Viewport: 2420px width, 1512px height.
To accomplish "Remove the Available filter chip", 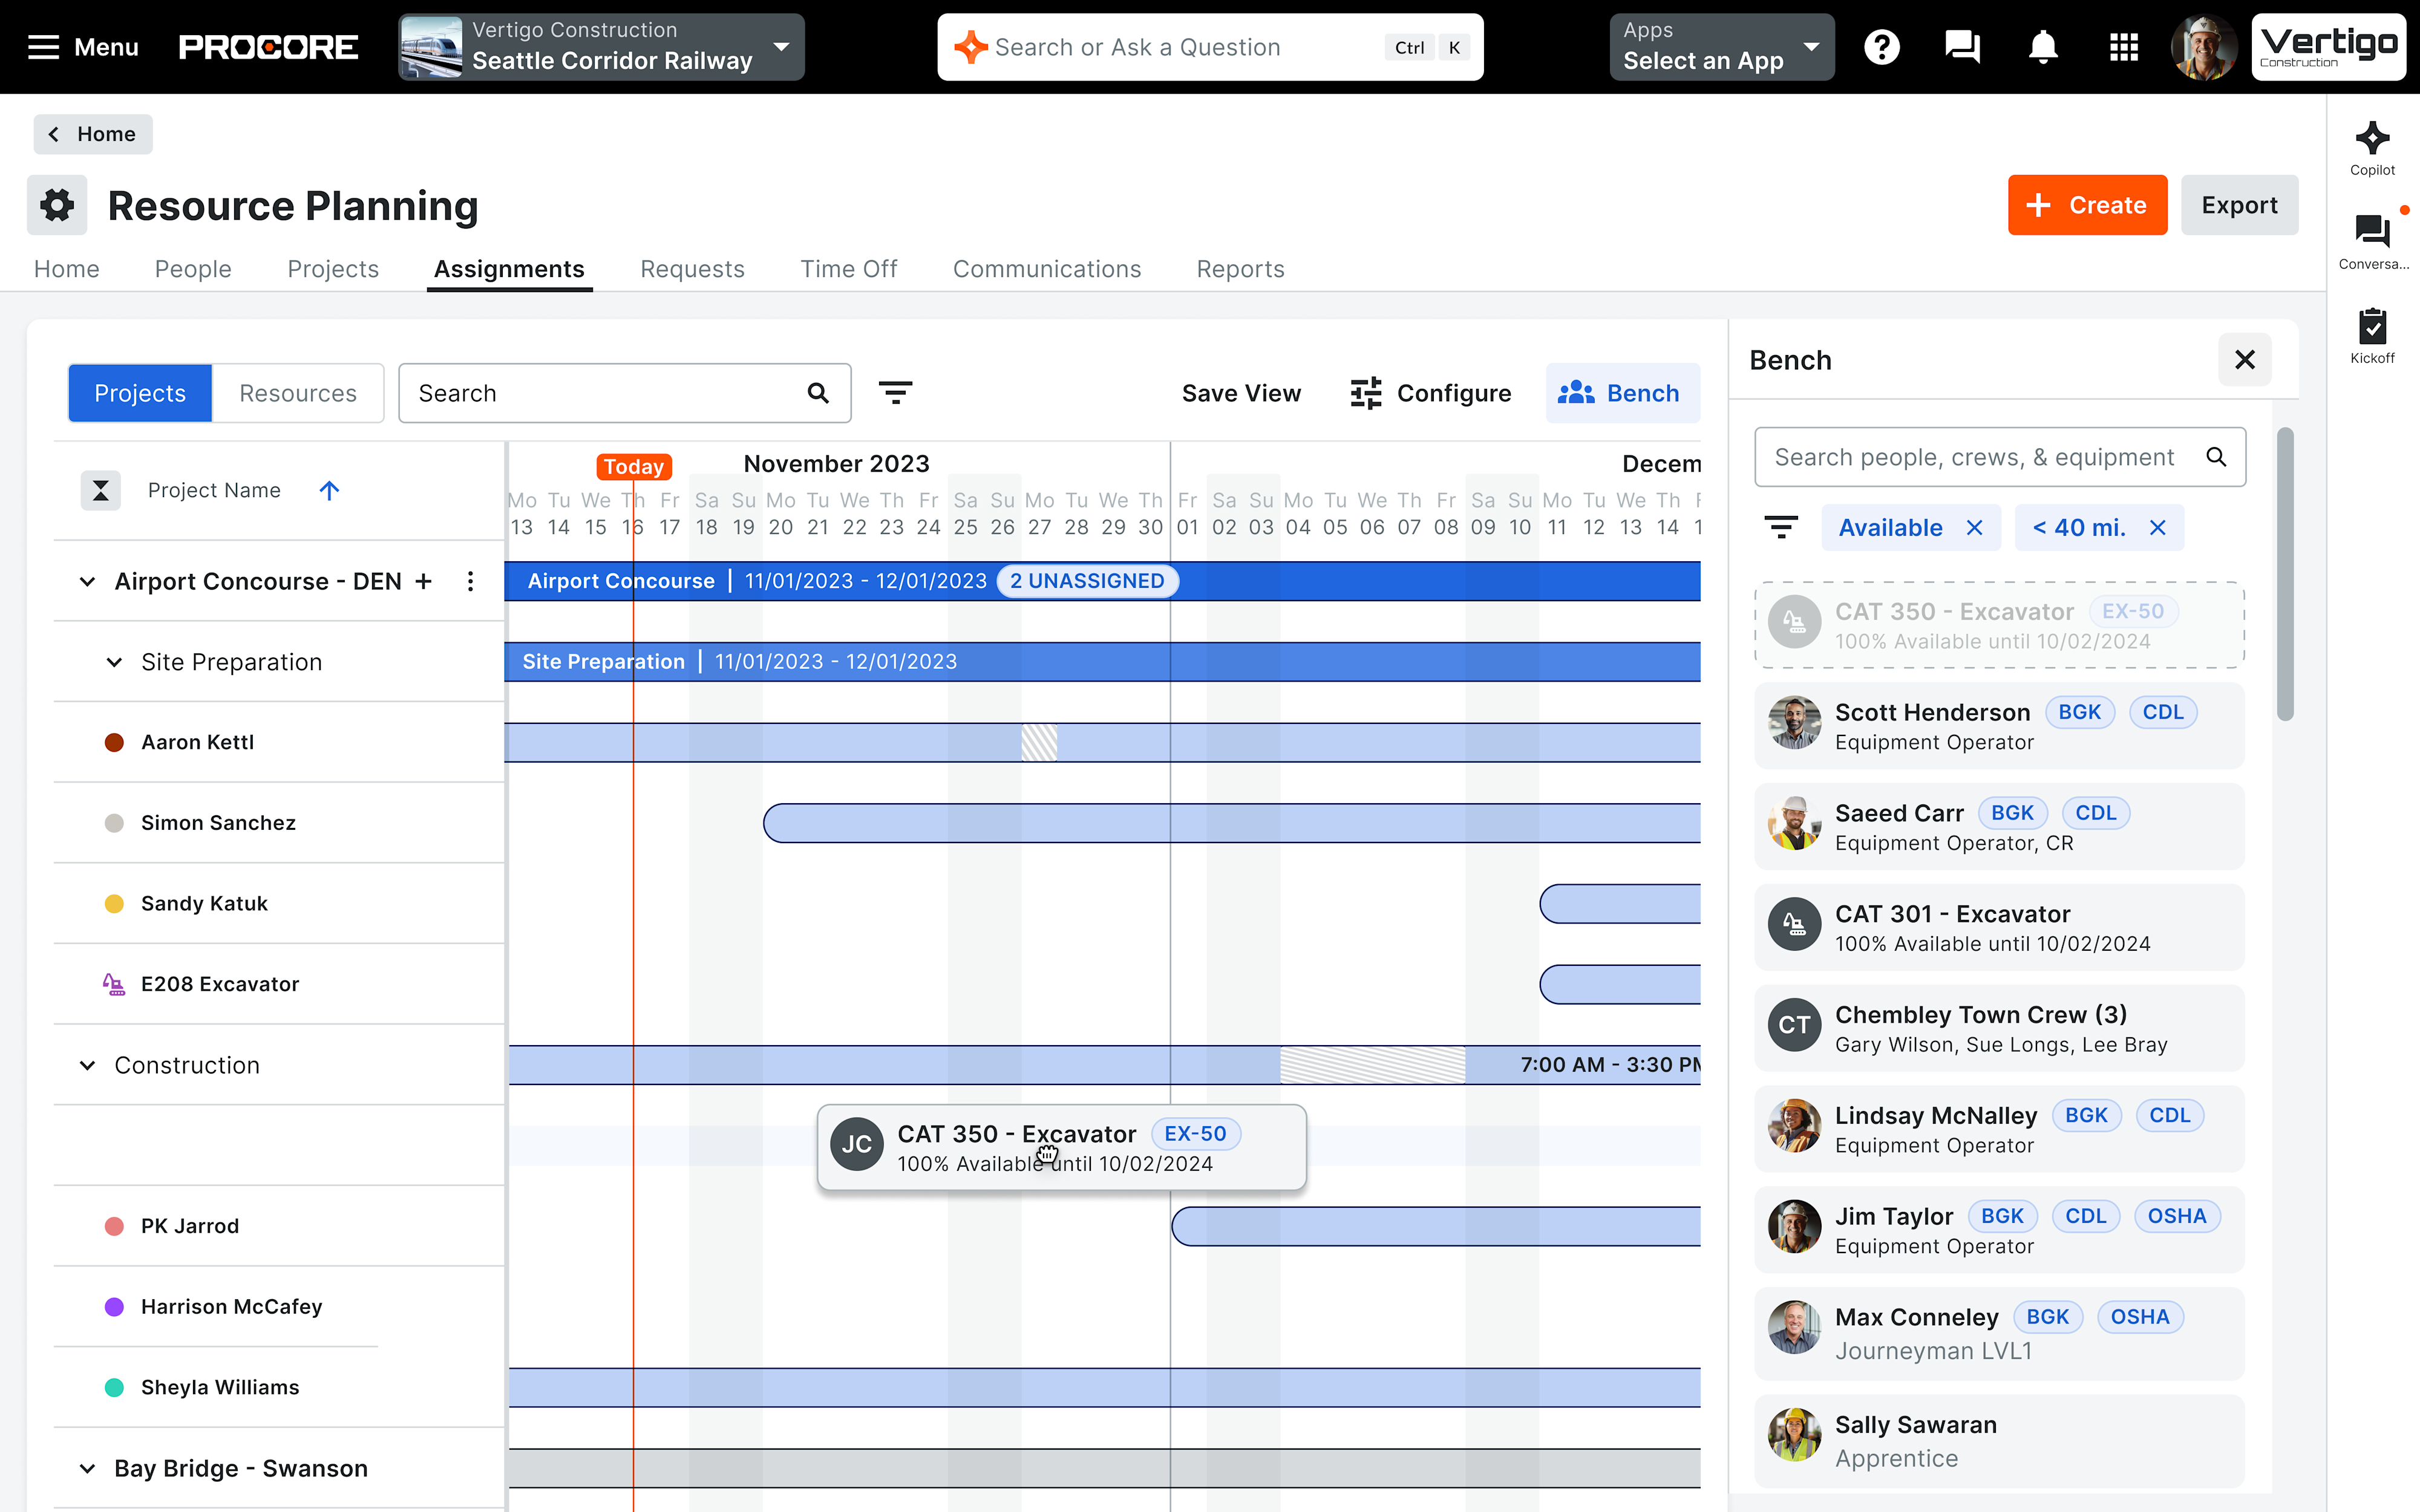I will (1975, 527).
